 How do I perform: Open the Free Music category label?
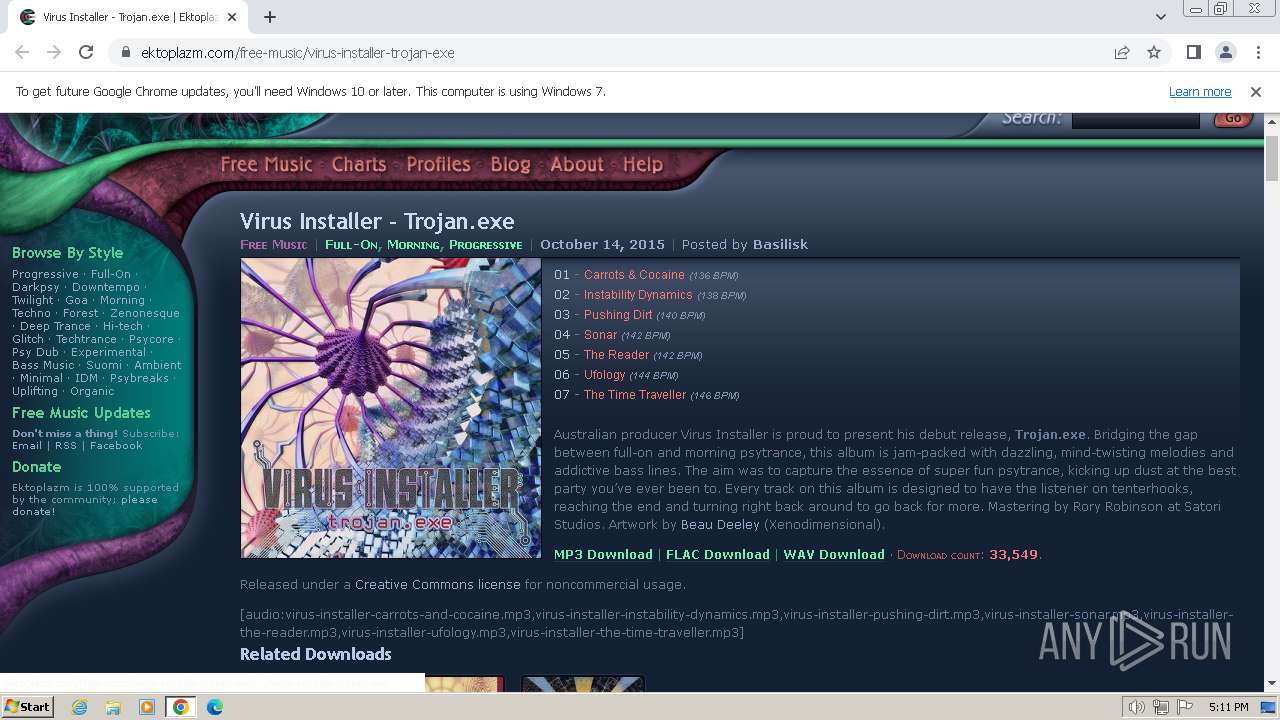tap(273, 244)
